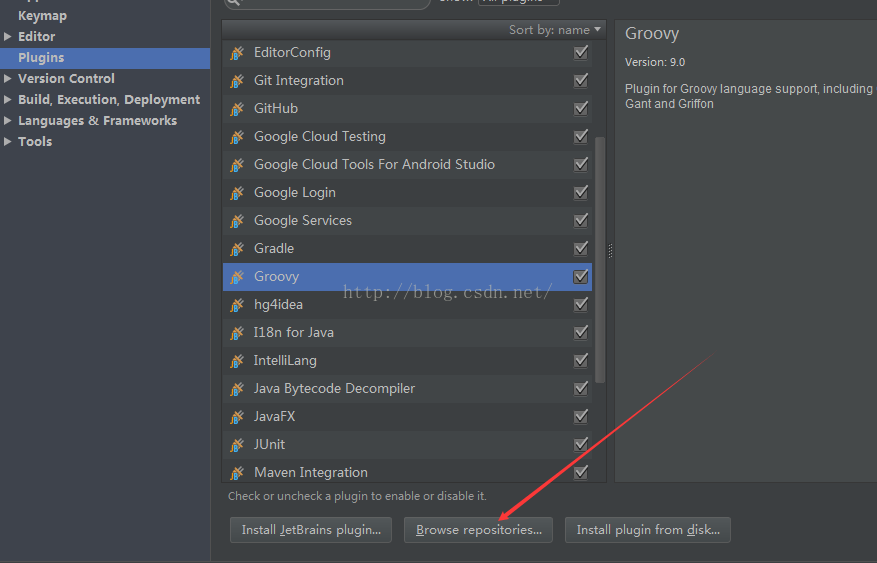Disable the EditorConfig plugin checkbox
The image size is (877, 563).
click(581, 53)
